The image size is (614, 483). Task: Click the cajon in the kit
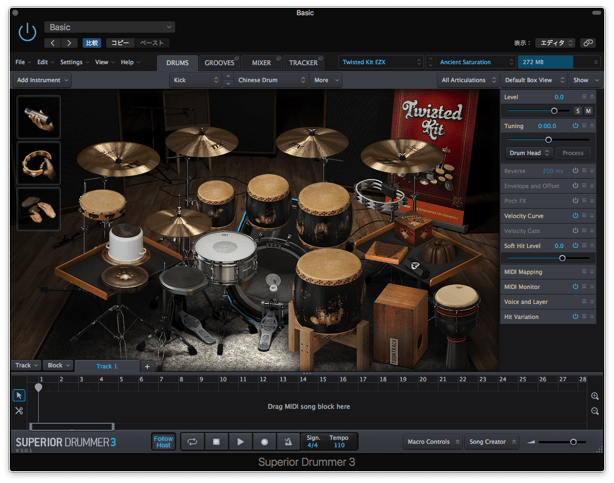pyautogui.click(x=399, y=324)
